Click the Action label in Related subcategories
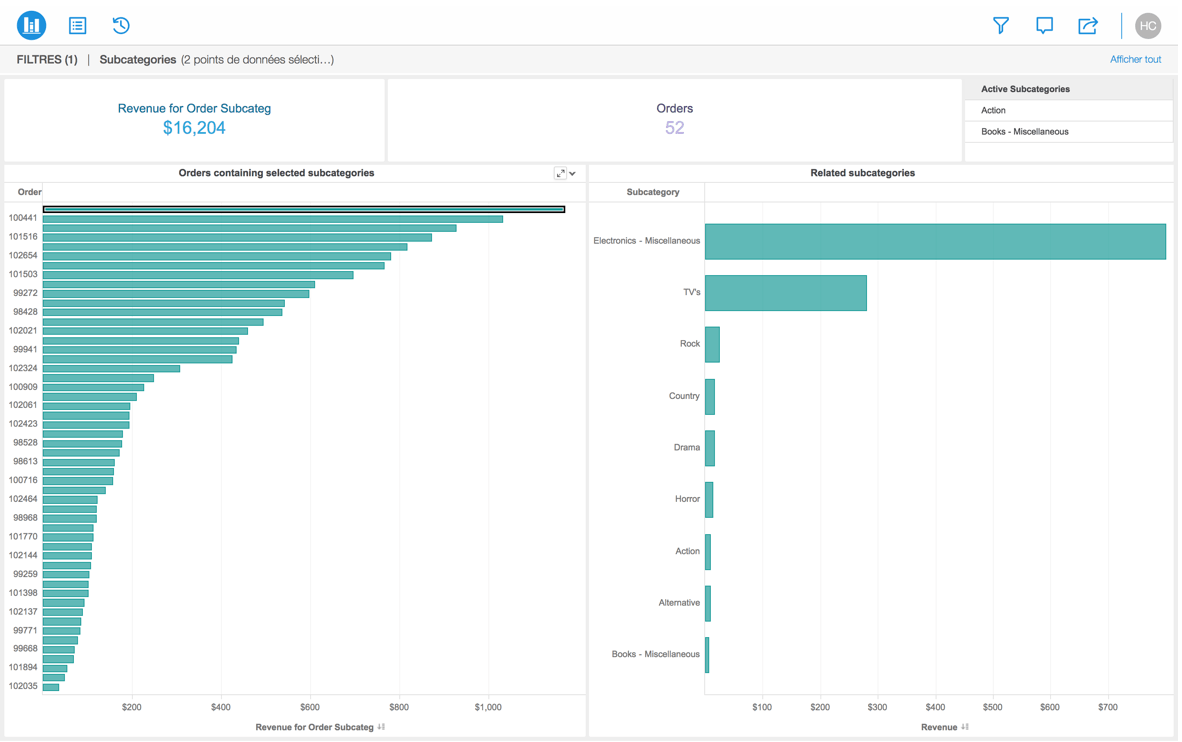This screenshot has height=742, width=1182. 687,551
